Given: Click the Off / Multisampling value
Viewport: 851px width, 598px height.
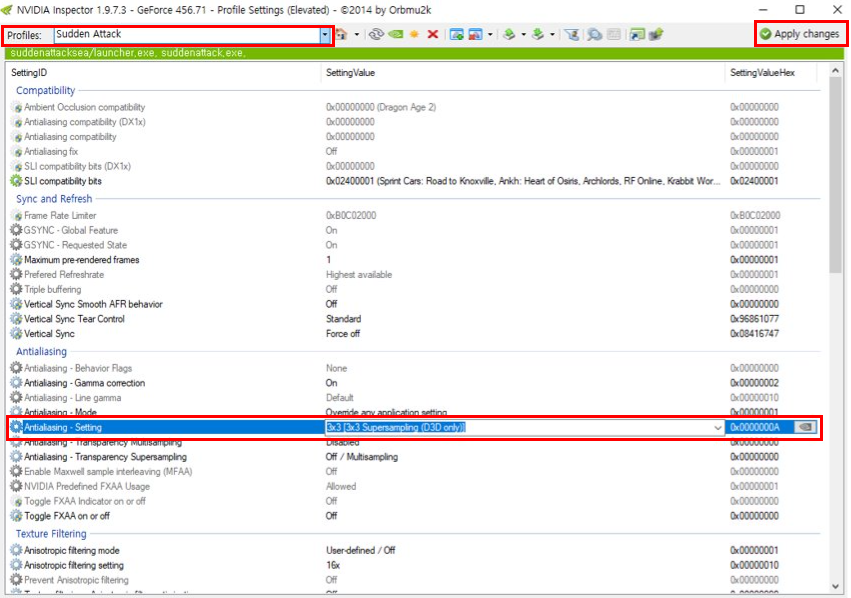Looking at the screenshot, I should click(x=361, y=457).
